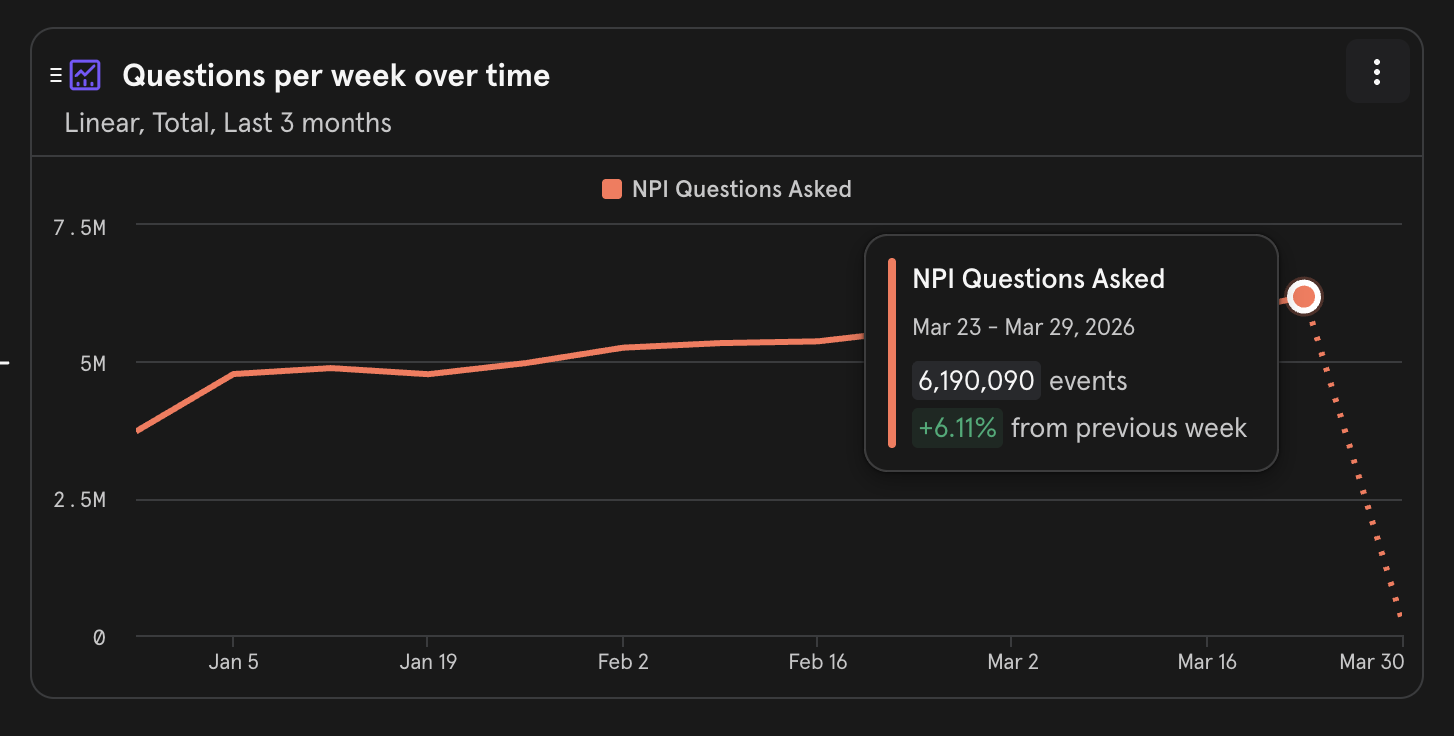
Task: Click the orange NPI Questions Asked legend swatch
Action: (x=612, y=189)
